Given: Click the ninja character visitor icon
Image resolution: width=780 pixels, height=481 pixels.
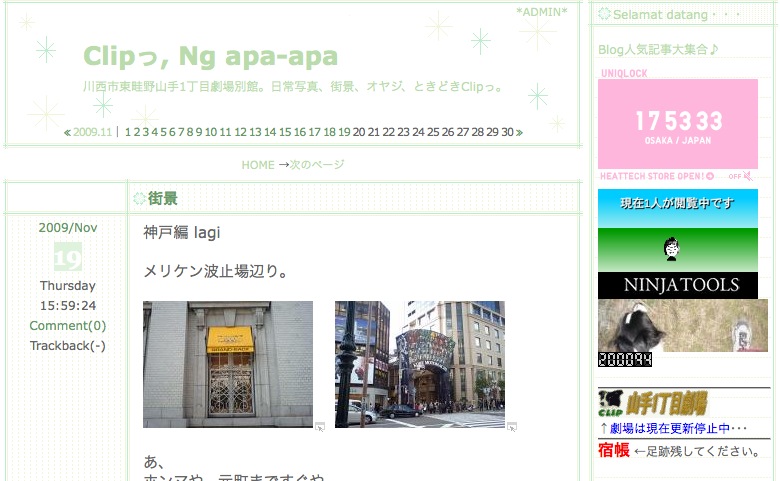Looking at the screenshot, I should (x=672, y=249).
